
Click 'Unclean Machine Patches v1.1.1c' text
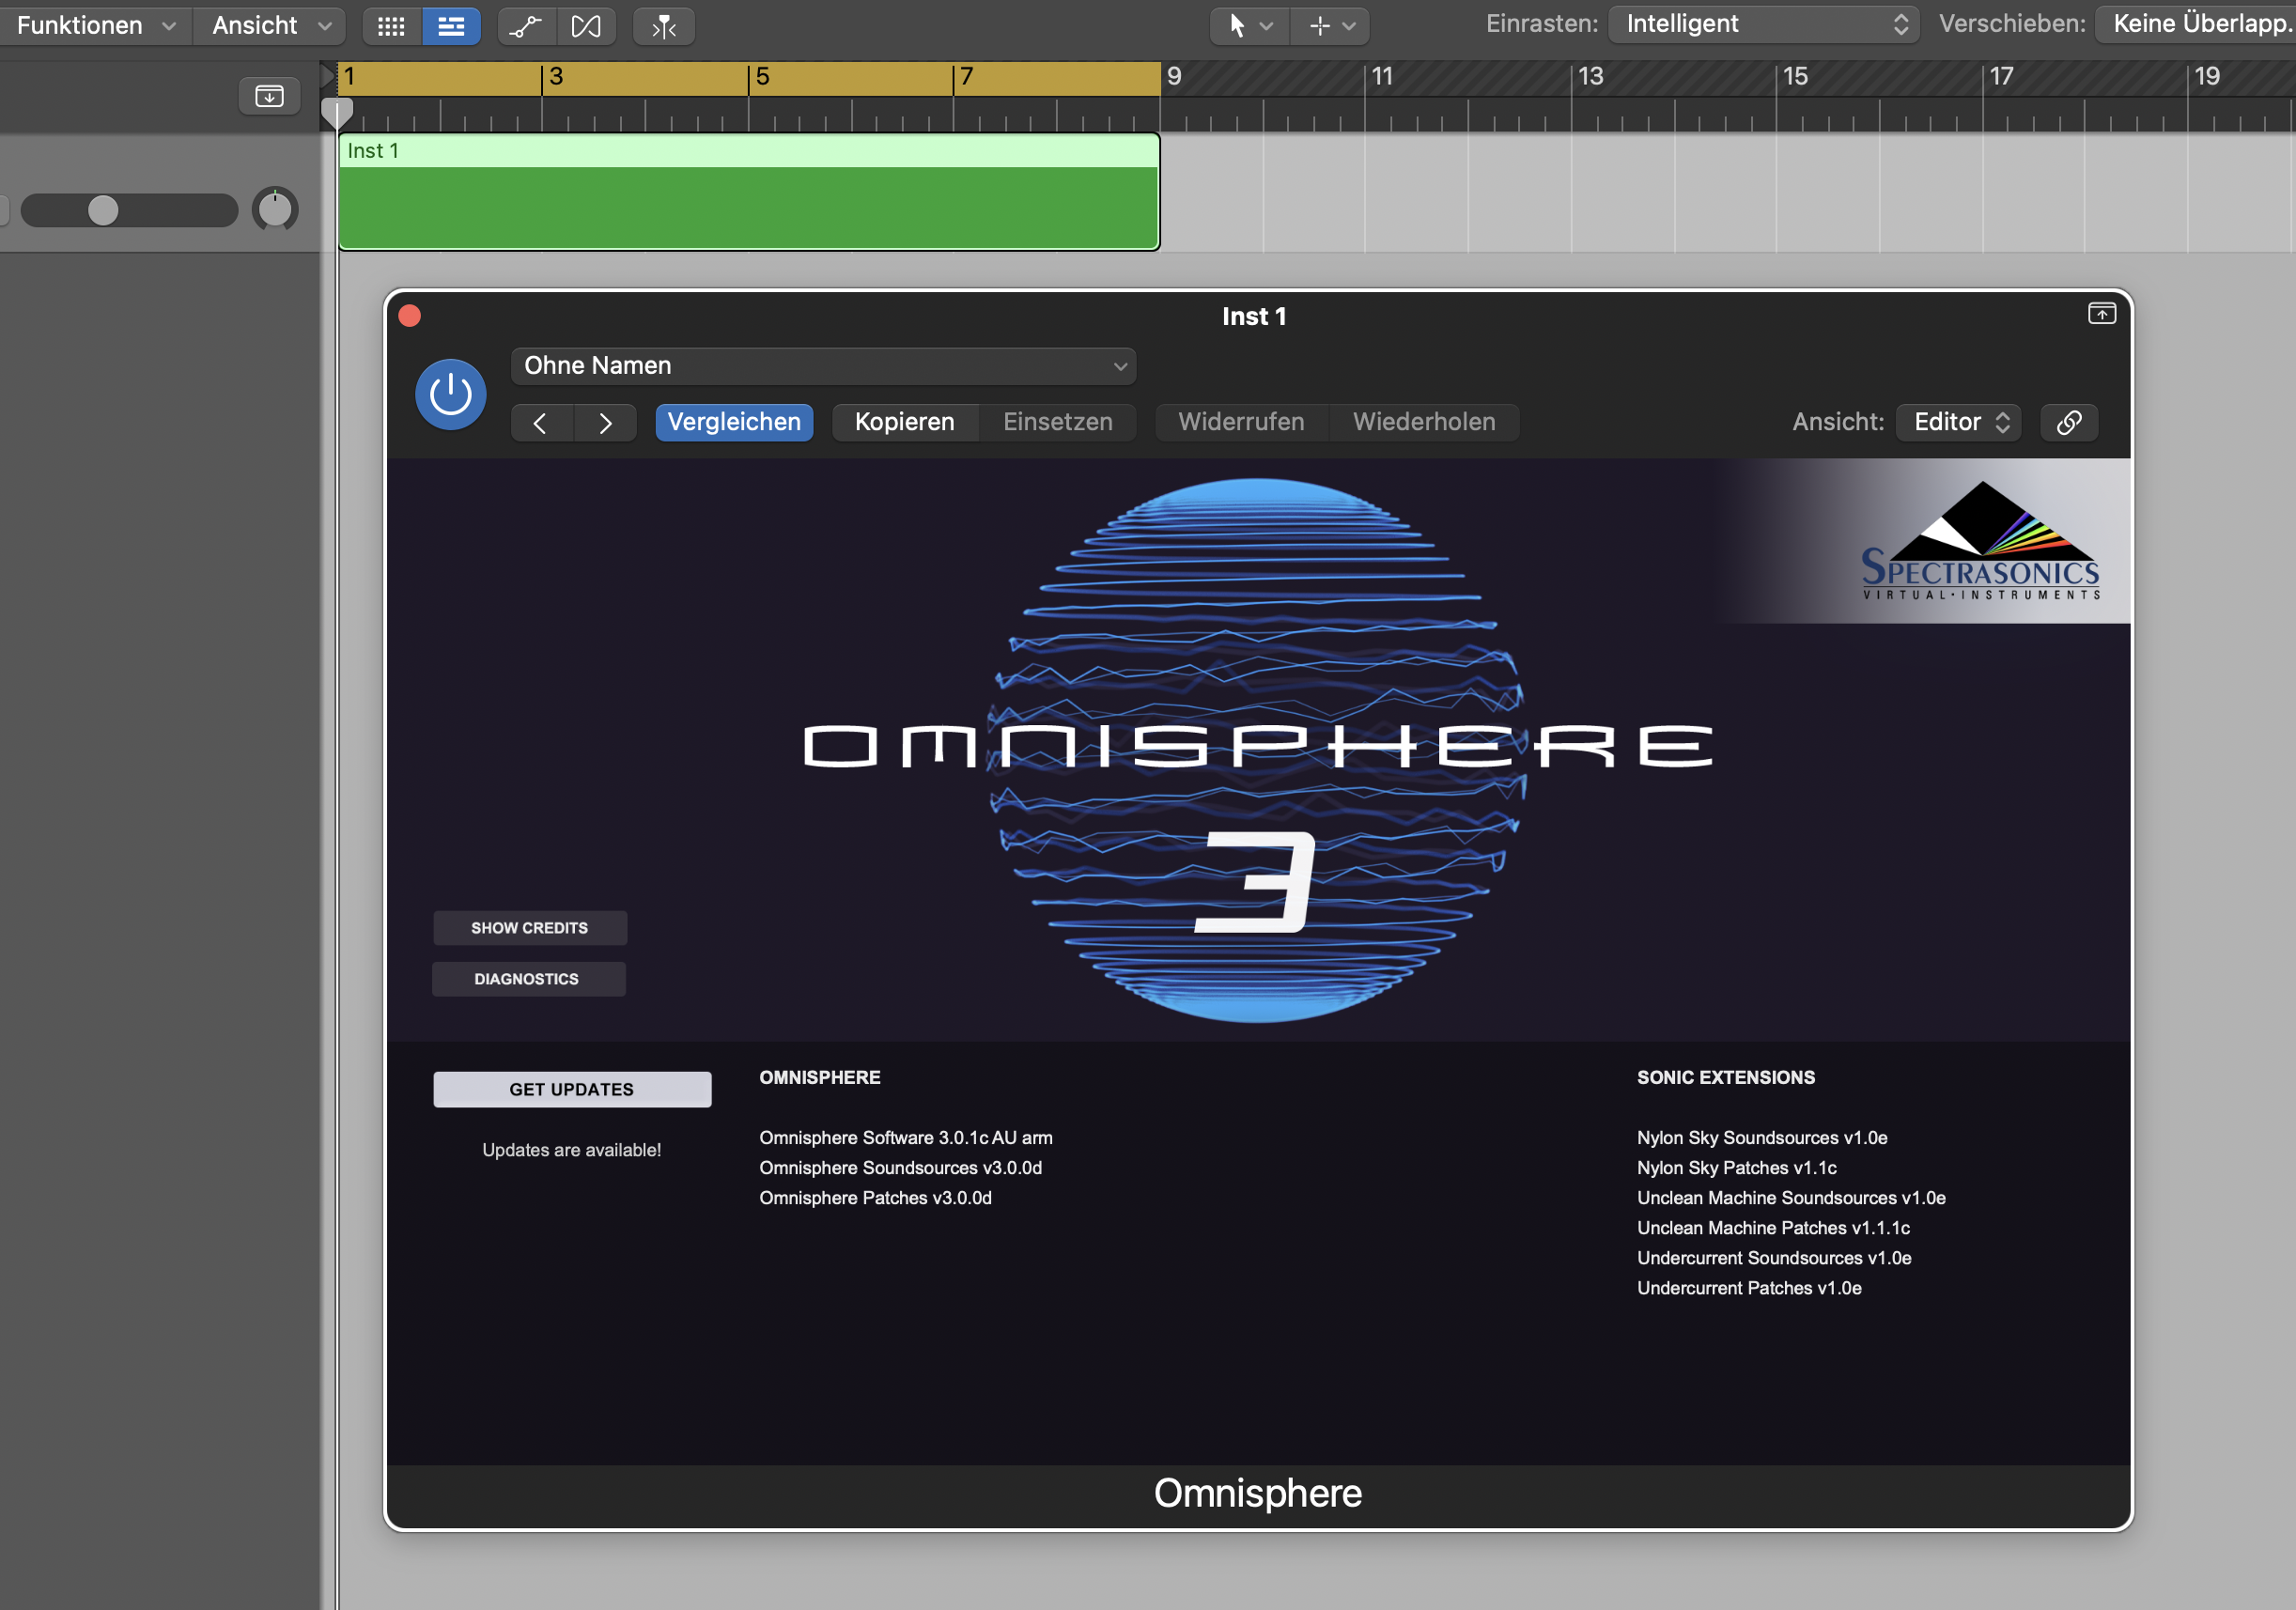click(1774, 1228)
